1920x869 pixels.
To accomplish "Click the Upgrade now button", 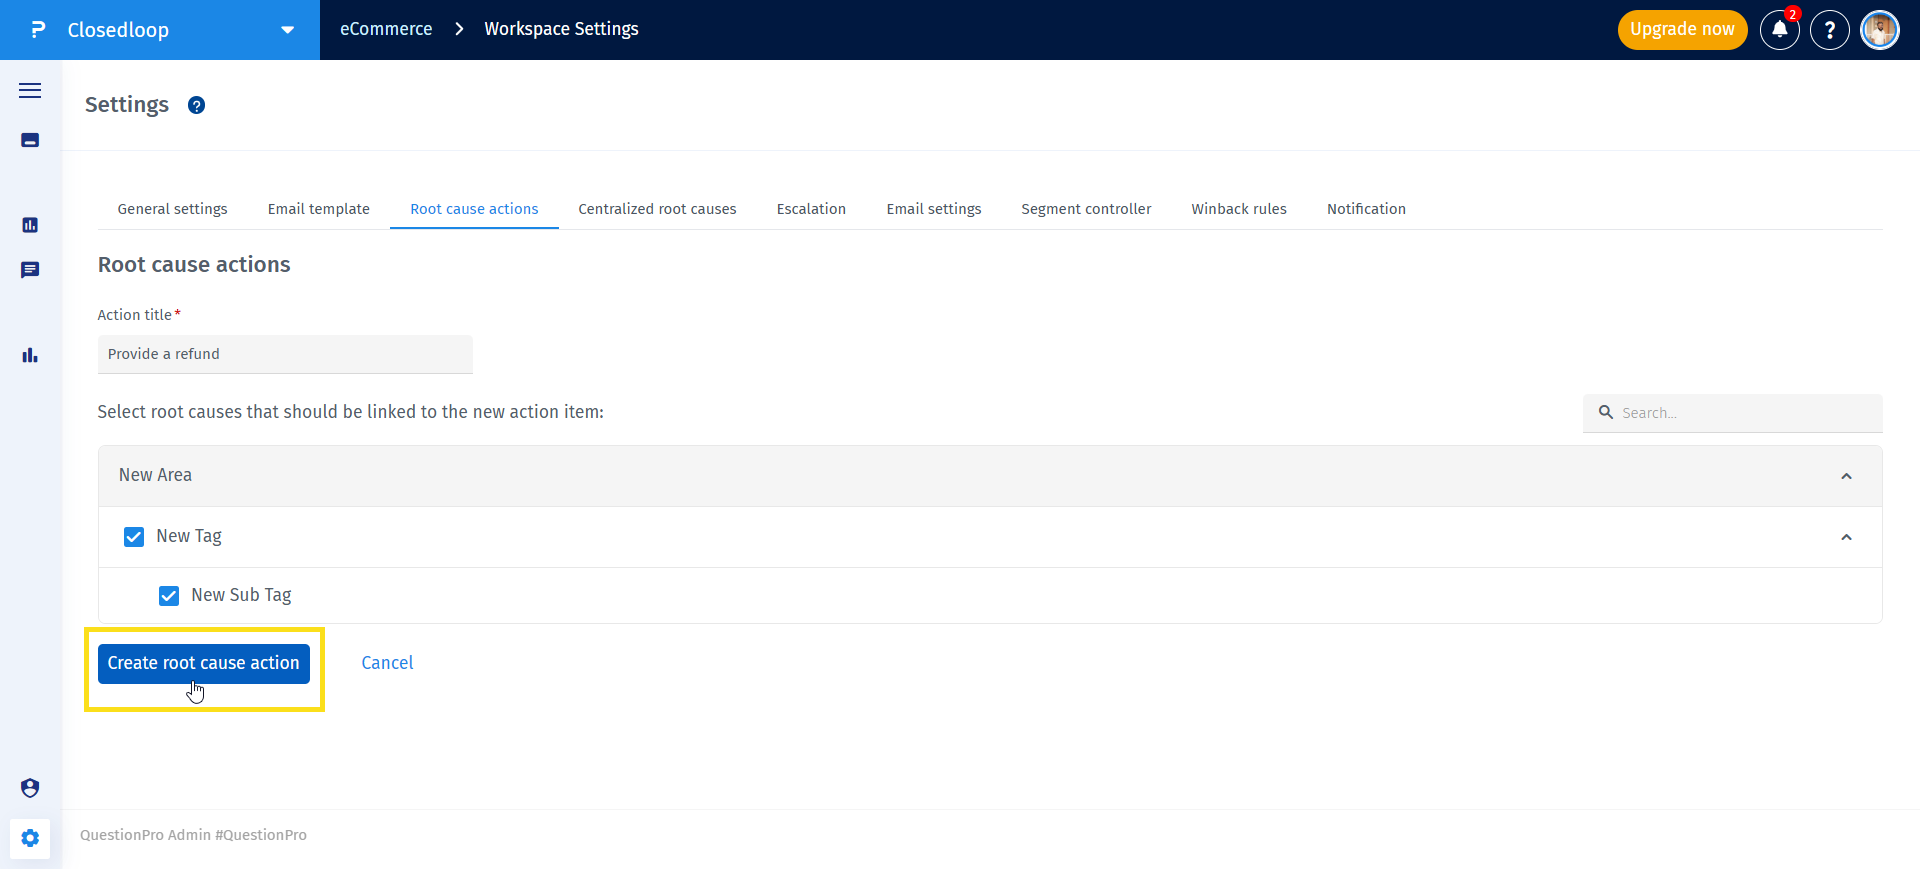I will (1682, 30).
